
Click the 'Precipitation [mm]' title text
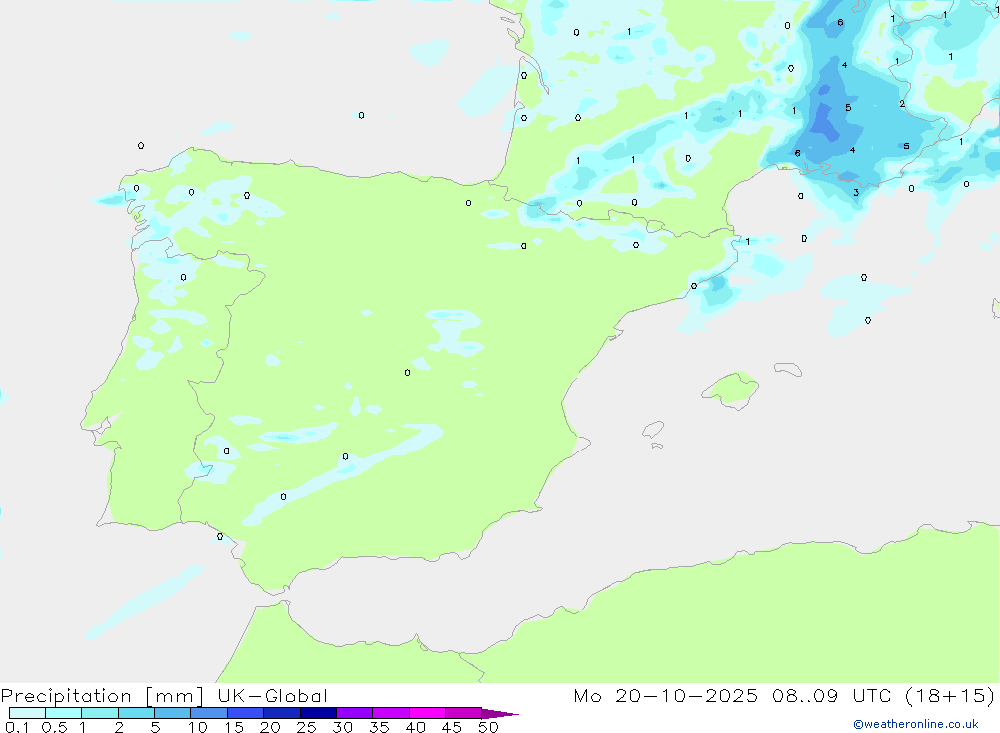click(x=102, y=696)
